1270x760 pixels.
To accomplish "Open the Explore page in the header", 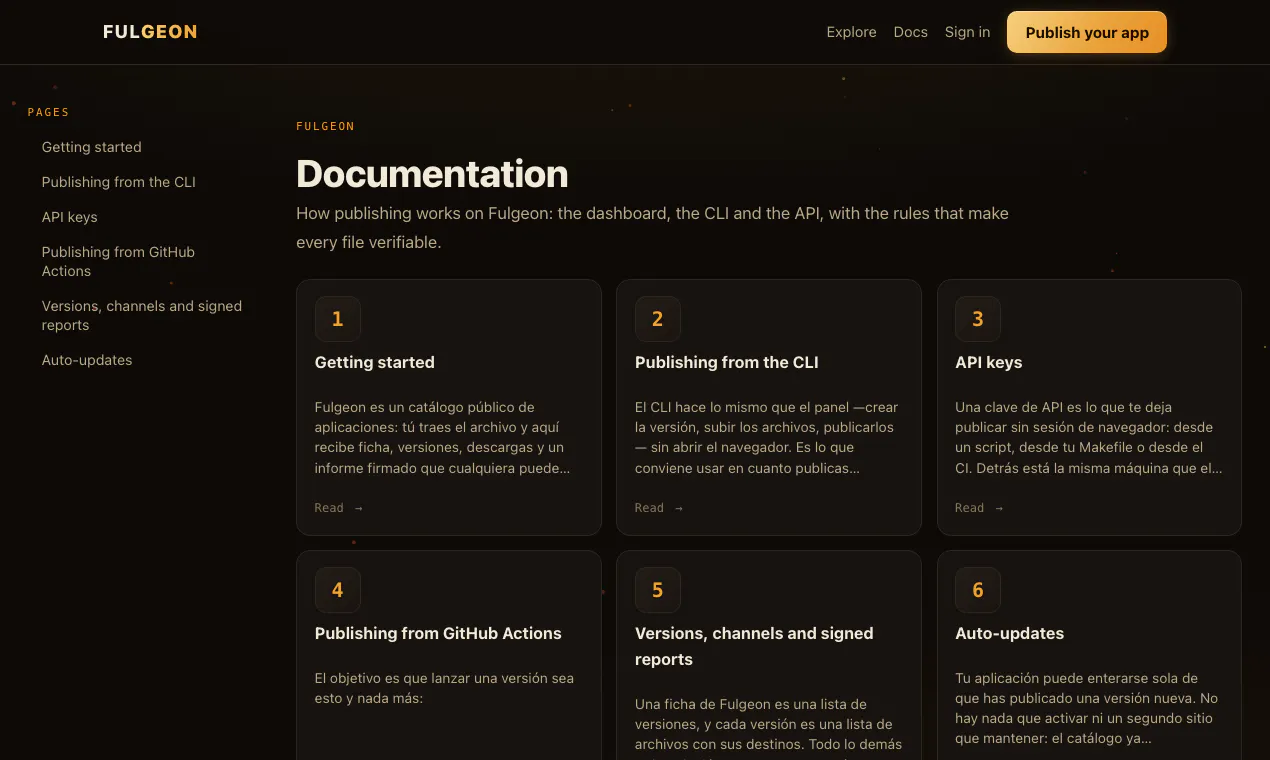I will (x=851, y=32).
